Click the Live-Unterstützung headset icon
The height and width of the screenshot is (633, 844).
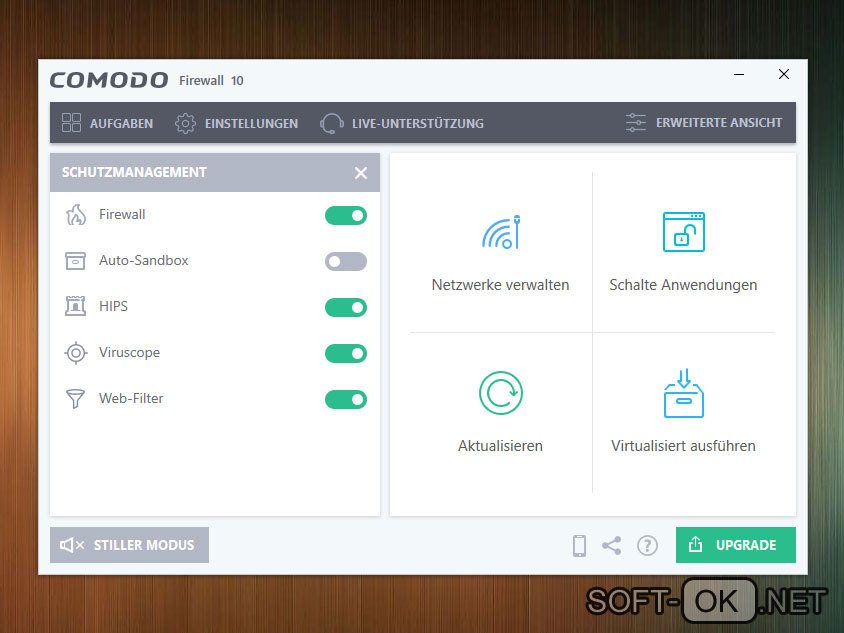point(332,123)
